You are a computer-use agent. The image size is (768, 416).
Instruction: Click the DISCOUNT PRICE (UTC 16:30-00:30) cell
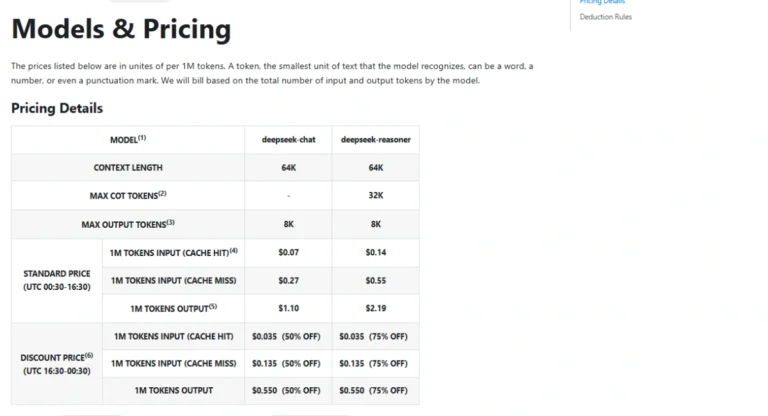click(x=57, y=364)
